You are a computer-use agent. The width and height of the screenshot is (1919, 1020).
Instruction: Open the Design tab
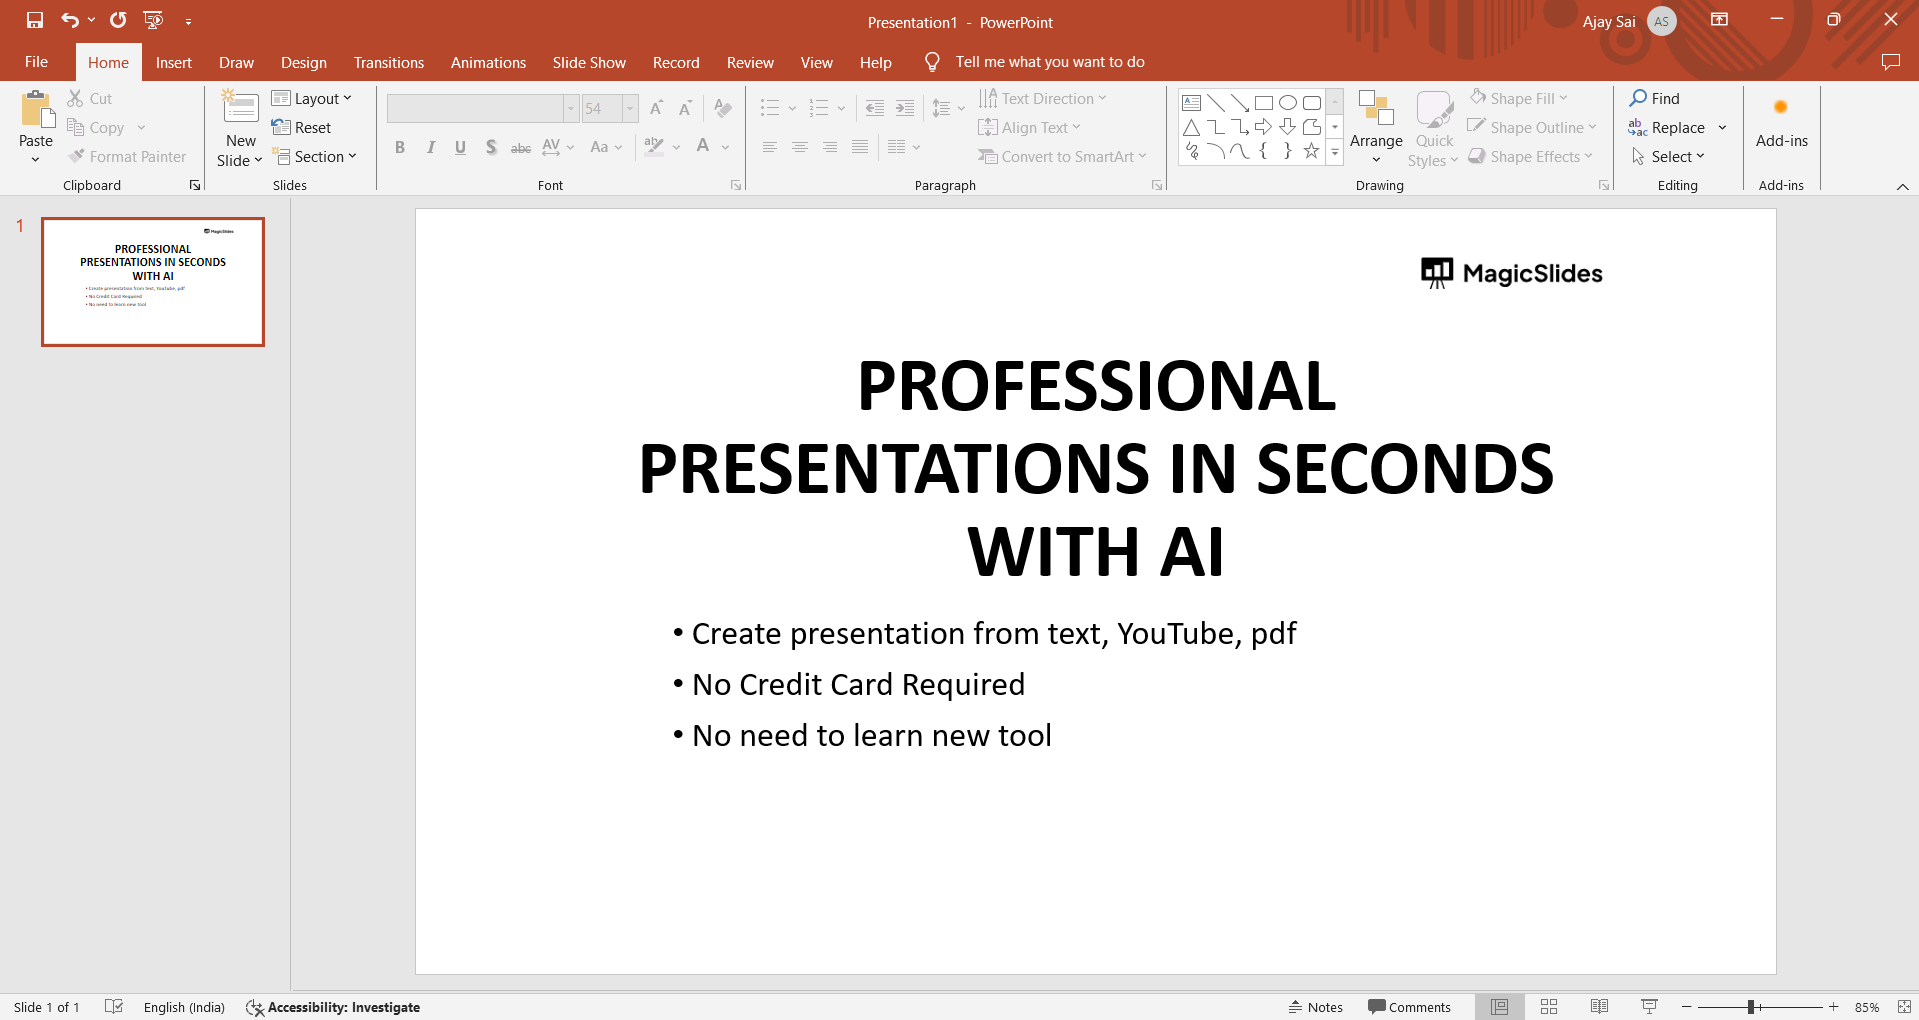tap(303, 62)
